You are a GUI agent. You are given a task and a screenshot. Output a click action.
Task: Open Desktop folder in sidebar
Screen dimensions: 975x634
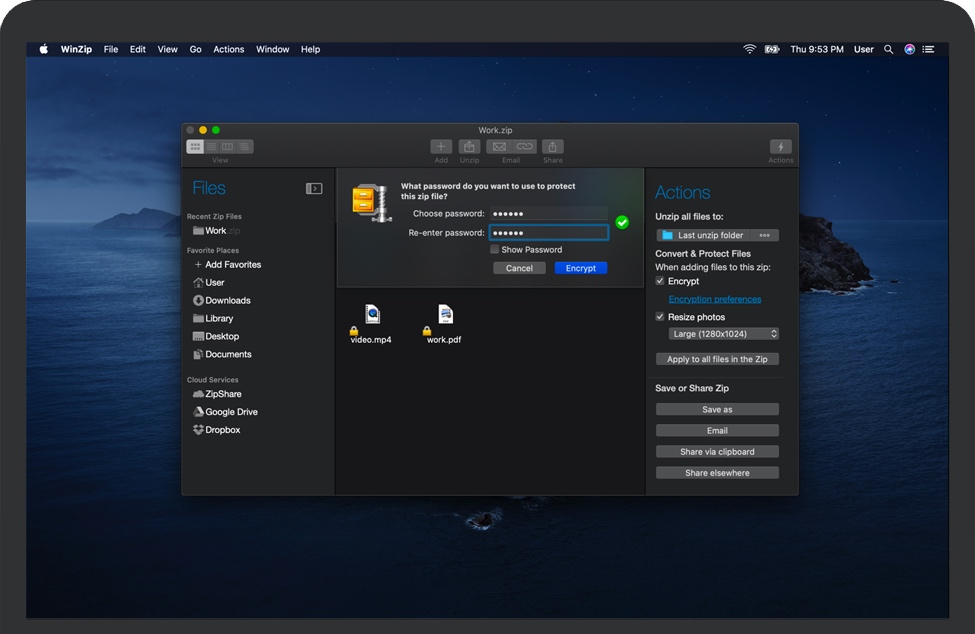[x=216, y=336]
